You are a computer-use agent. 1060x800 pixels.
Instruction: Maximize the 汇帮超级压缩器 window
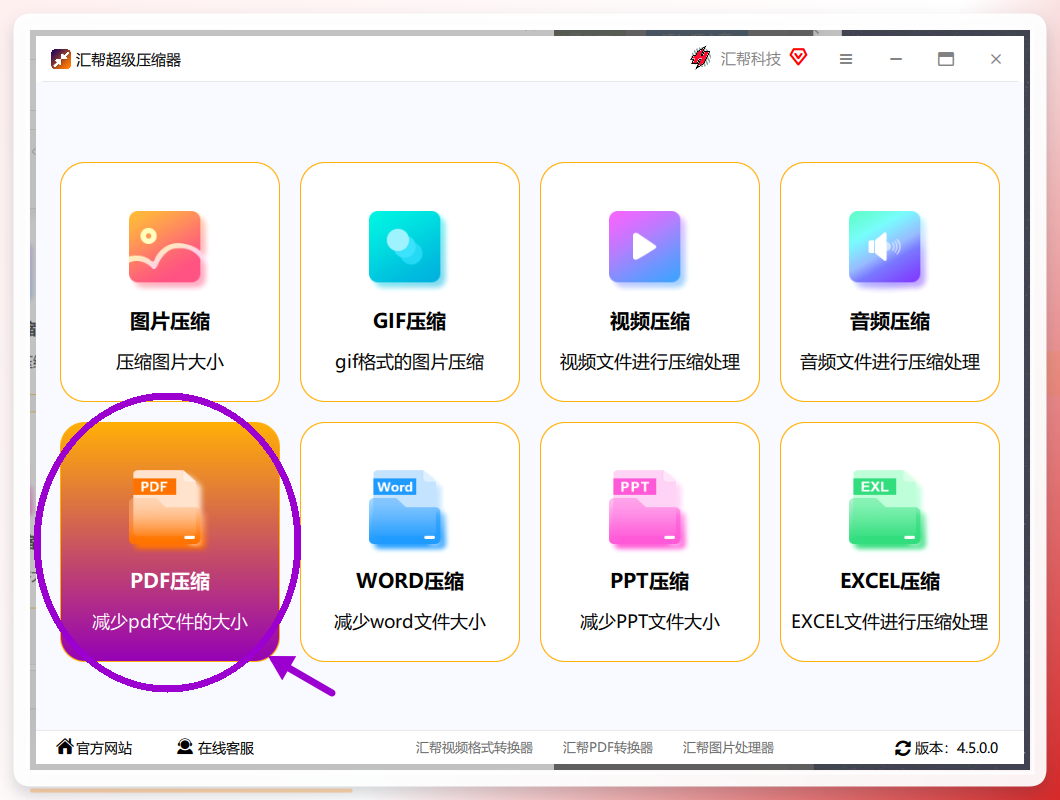946,59
